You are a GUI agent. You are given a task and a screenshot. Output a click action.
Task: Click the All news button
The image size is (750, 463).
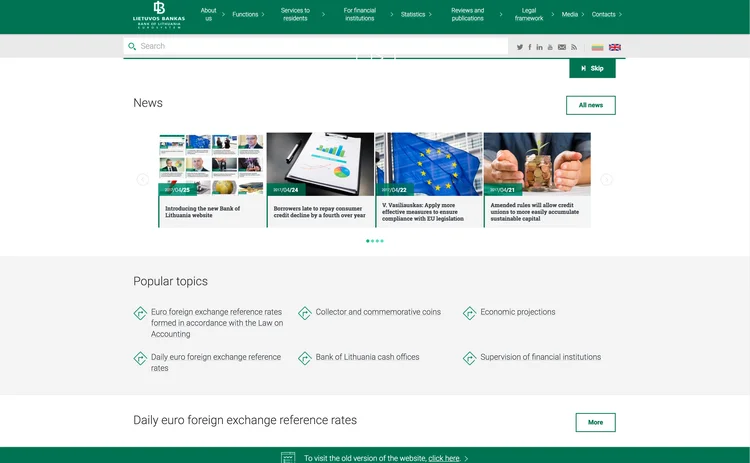(x=590, y=105)
